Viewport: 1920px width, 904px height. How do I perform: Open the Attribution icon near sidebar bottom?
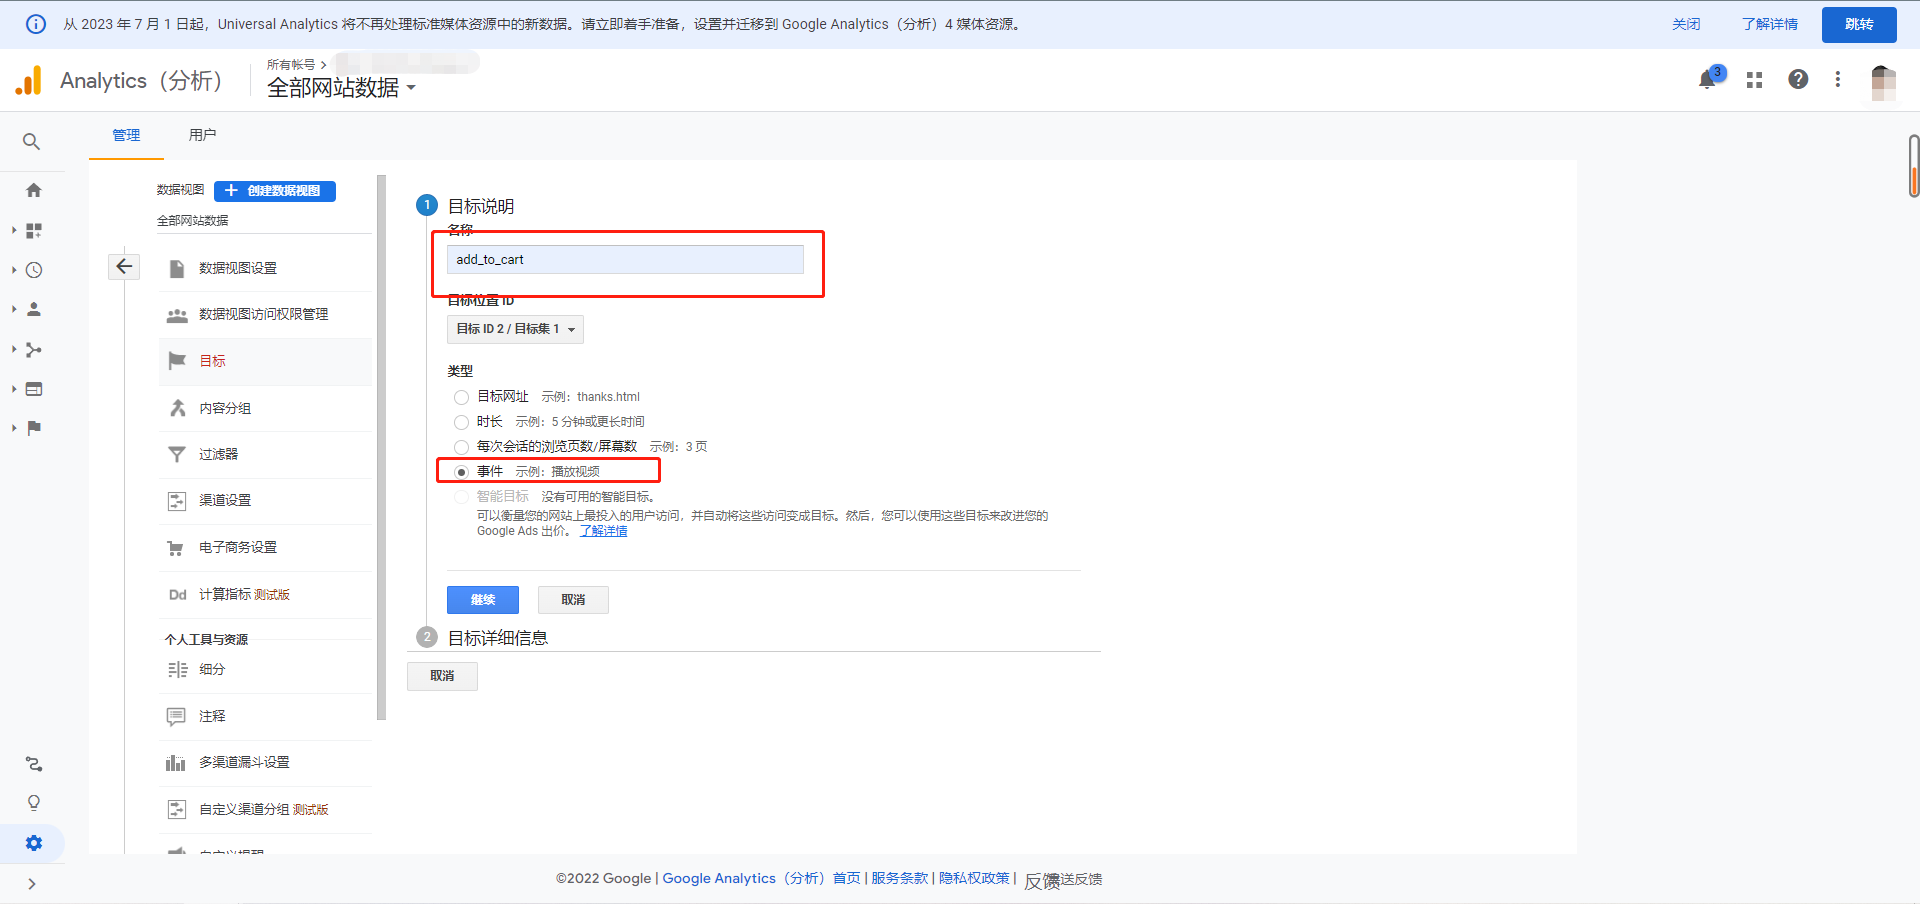(x=34, y=764)
